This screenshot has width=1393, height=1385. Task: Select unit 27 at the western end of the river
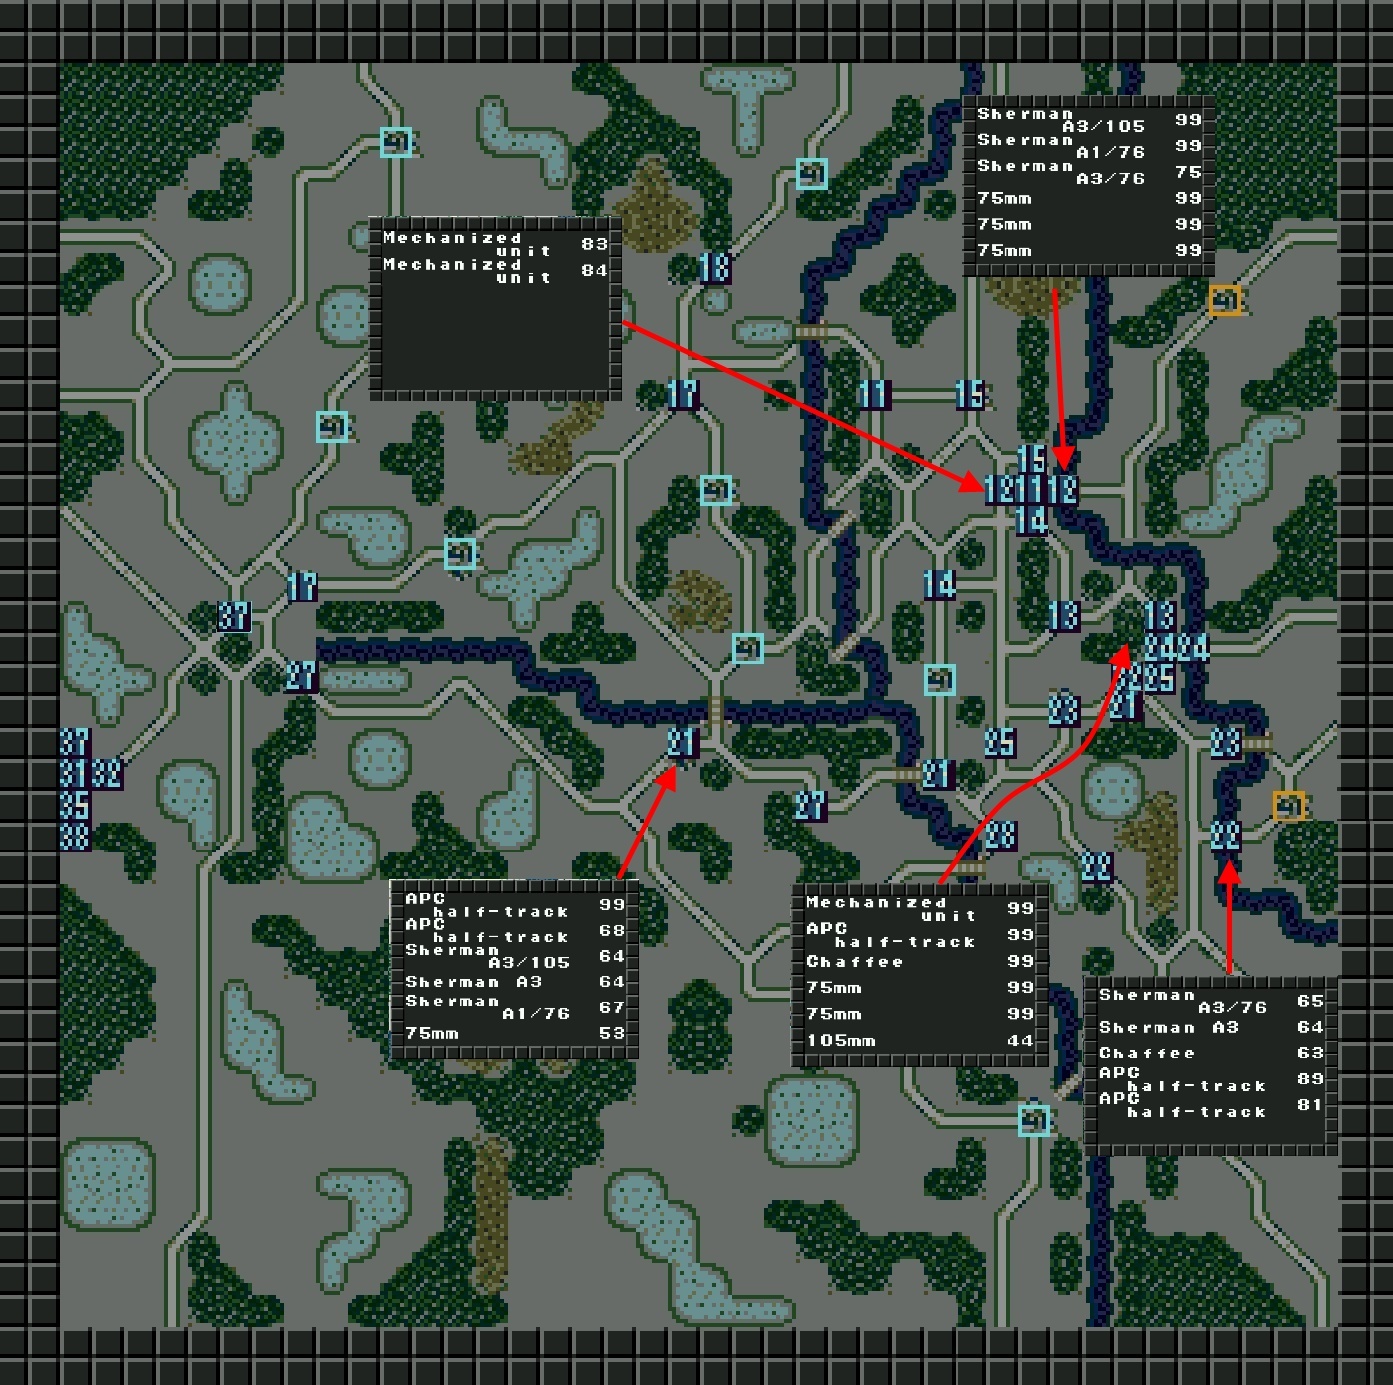pos(301,677)
